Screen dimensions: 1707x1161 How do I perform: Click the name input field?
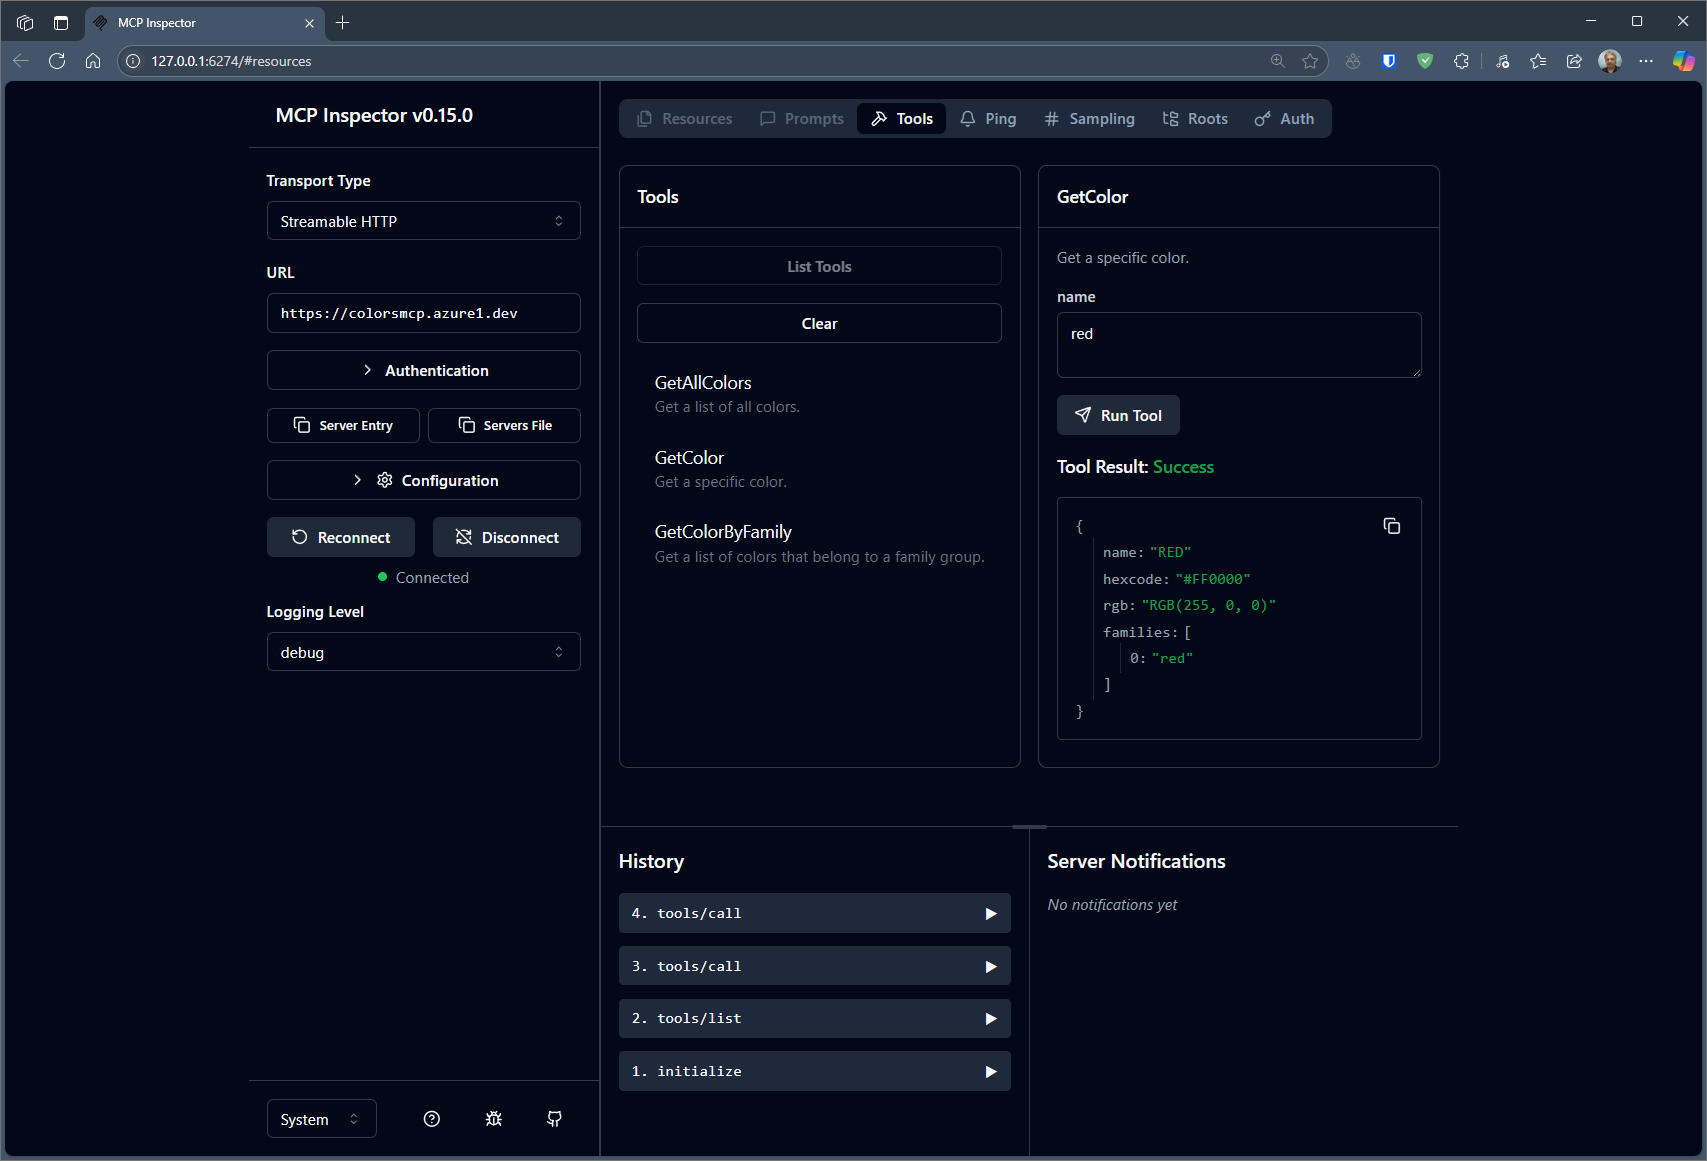click(x=1238, y=345)
